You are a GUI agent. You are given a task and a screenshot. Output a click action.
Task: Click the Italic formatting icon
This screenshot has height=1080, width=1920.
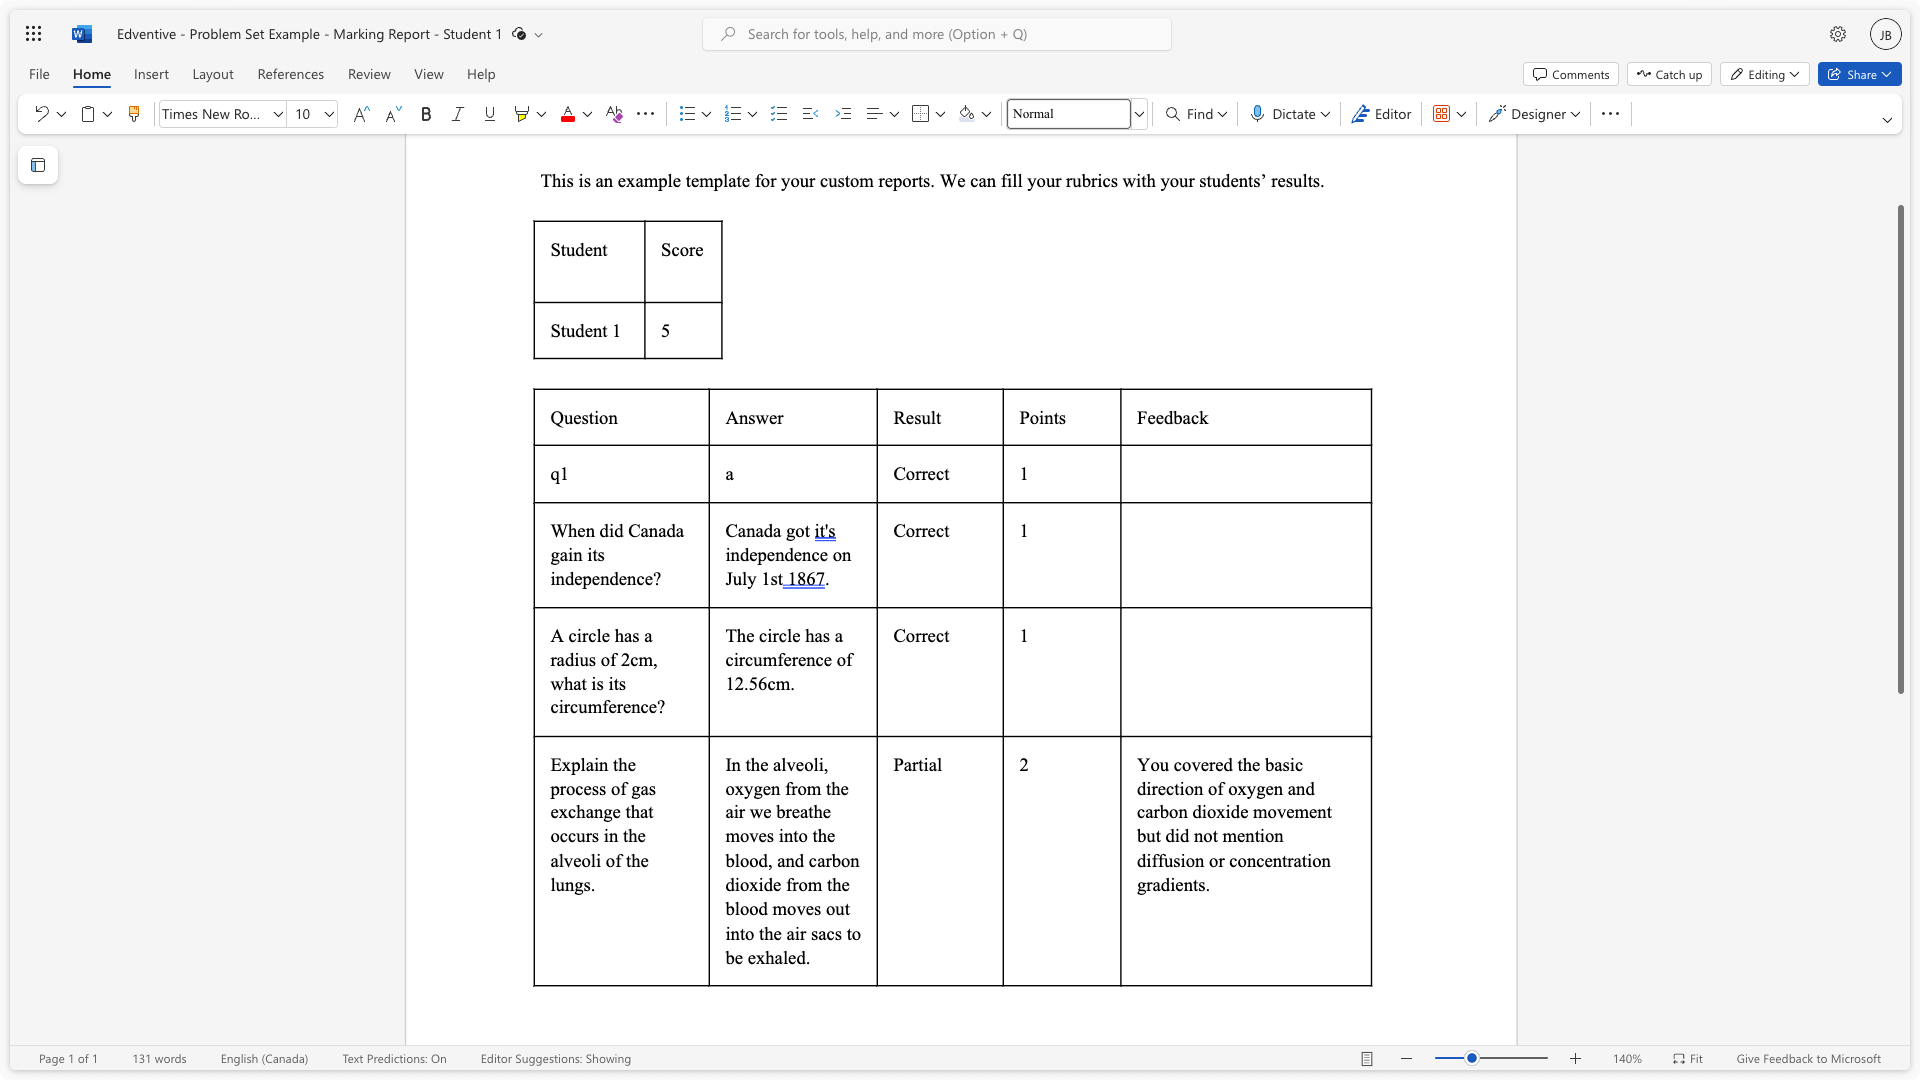458,113
